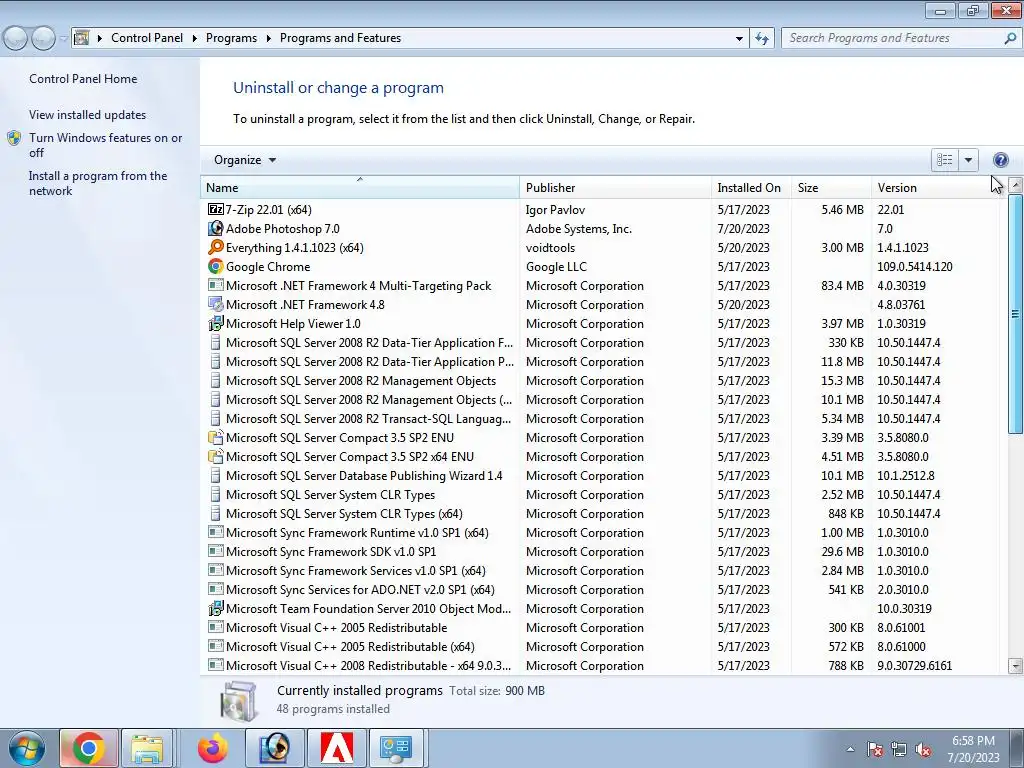Click the scrollbar down arrow of the list
1024x768 pixels.
[x=1016, y=666]
